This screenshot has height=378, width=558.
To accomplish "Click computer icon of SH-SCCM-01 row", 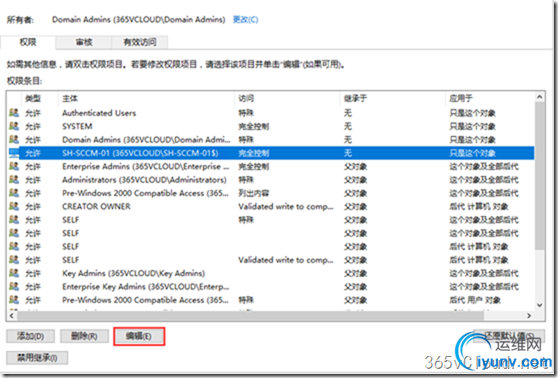I will pyautogui.click(x=14, y=153).
